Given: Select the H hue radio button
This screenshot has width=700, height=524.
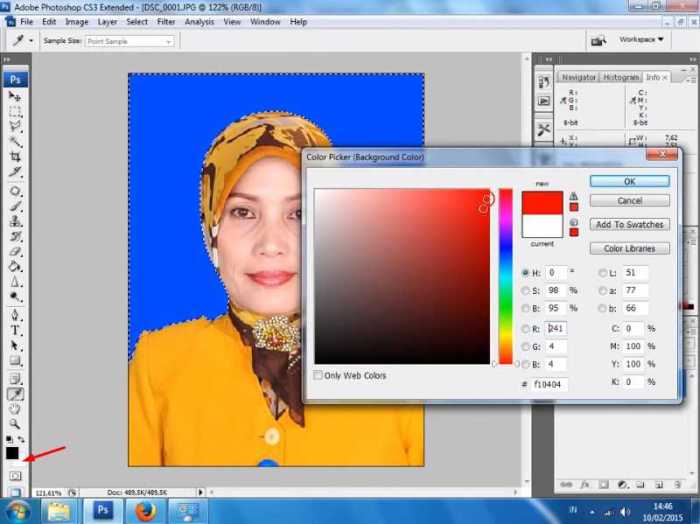Looking at the screenshot, I should tap(525, 273).
